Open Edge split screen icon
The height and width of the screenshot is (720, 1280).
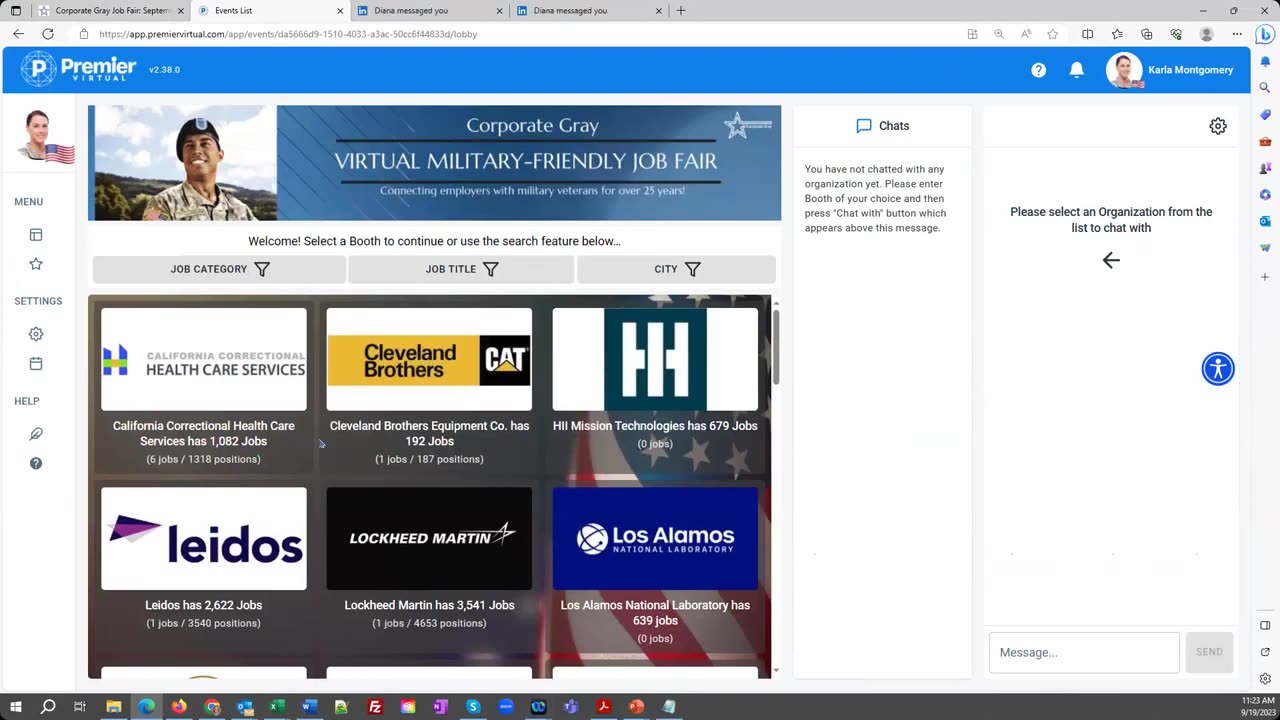click(x=1088, y=34)
